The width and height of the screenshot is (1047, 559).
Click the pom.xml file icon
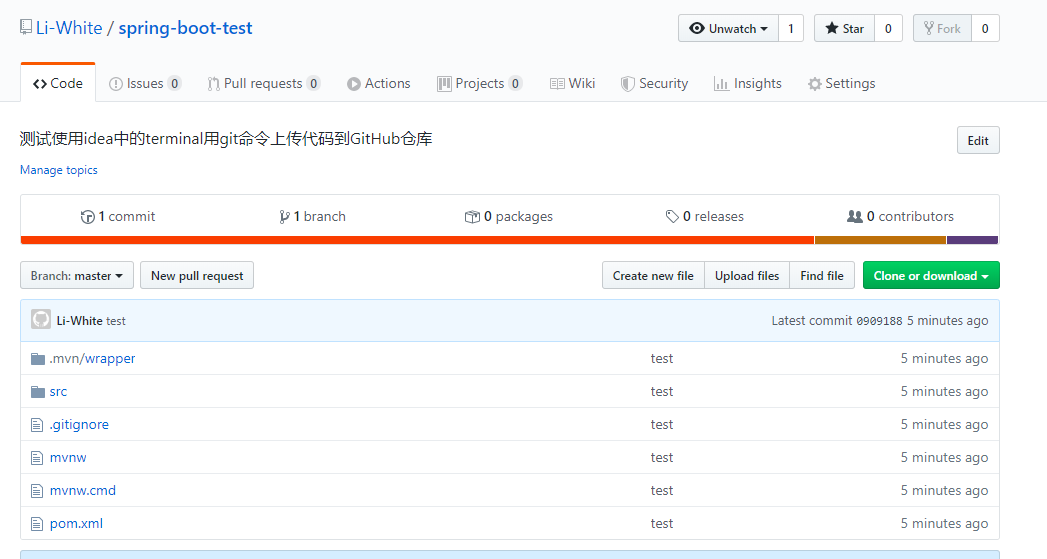38,524
